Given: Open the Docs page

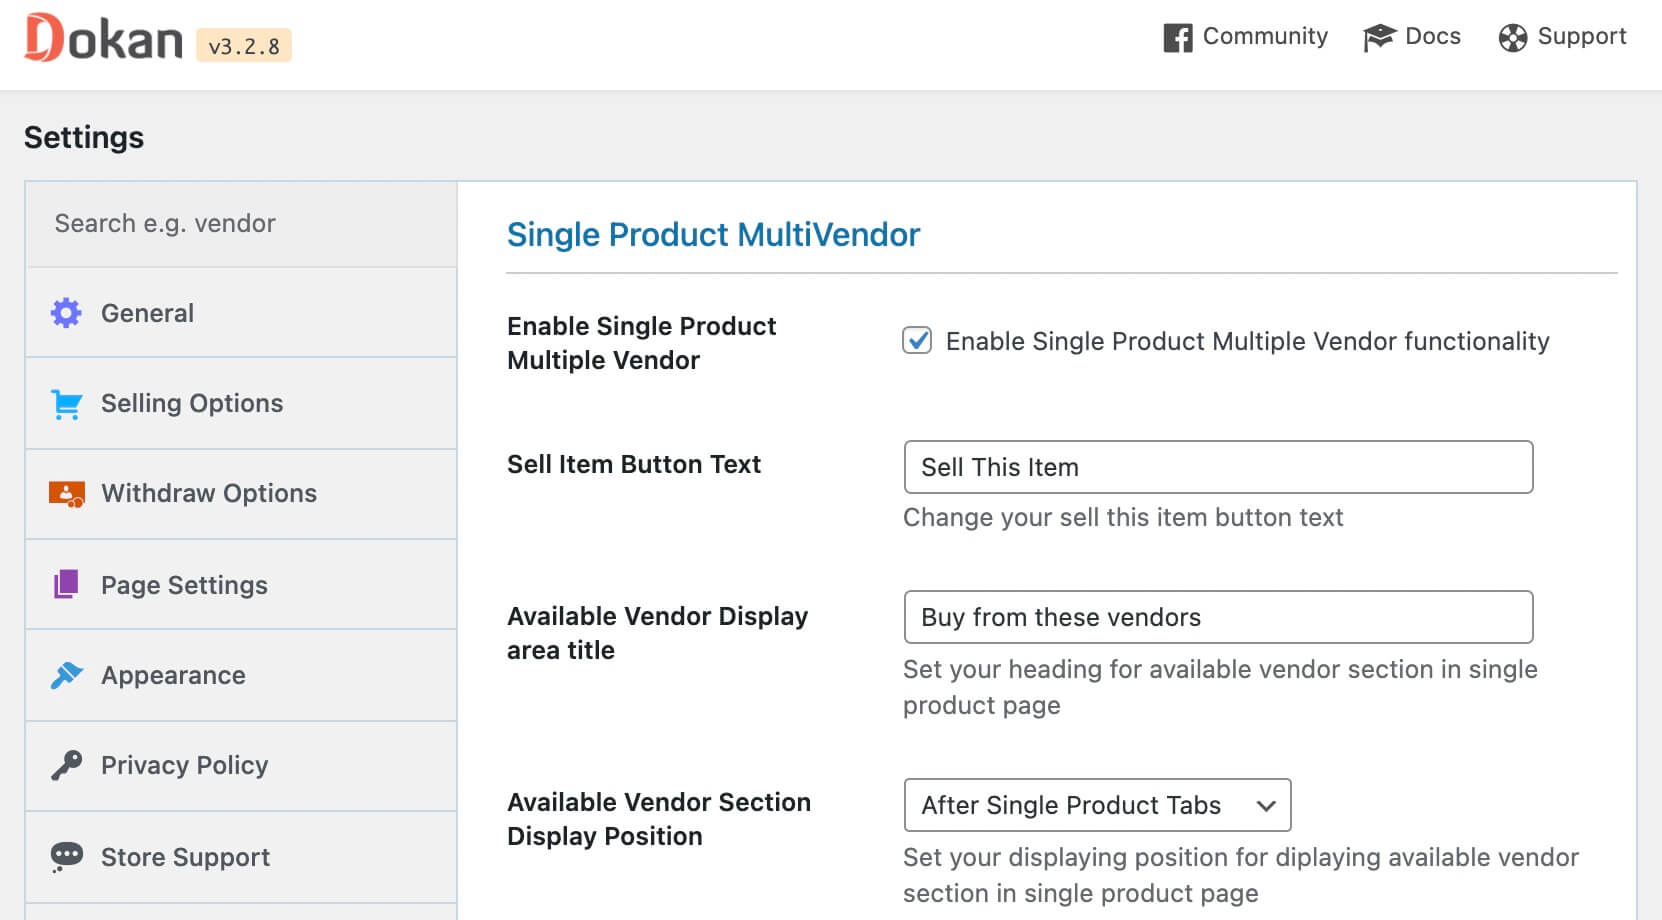Looking at the screenshot, I should pyautogui.click(x=1411, y=36).
